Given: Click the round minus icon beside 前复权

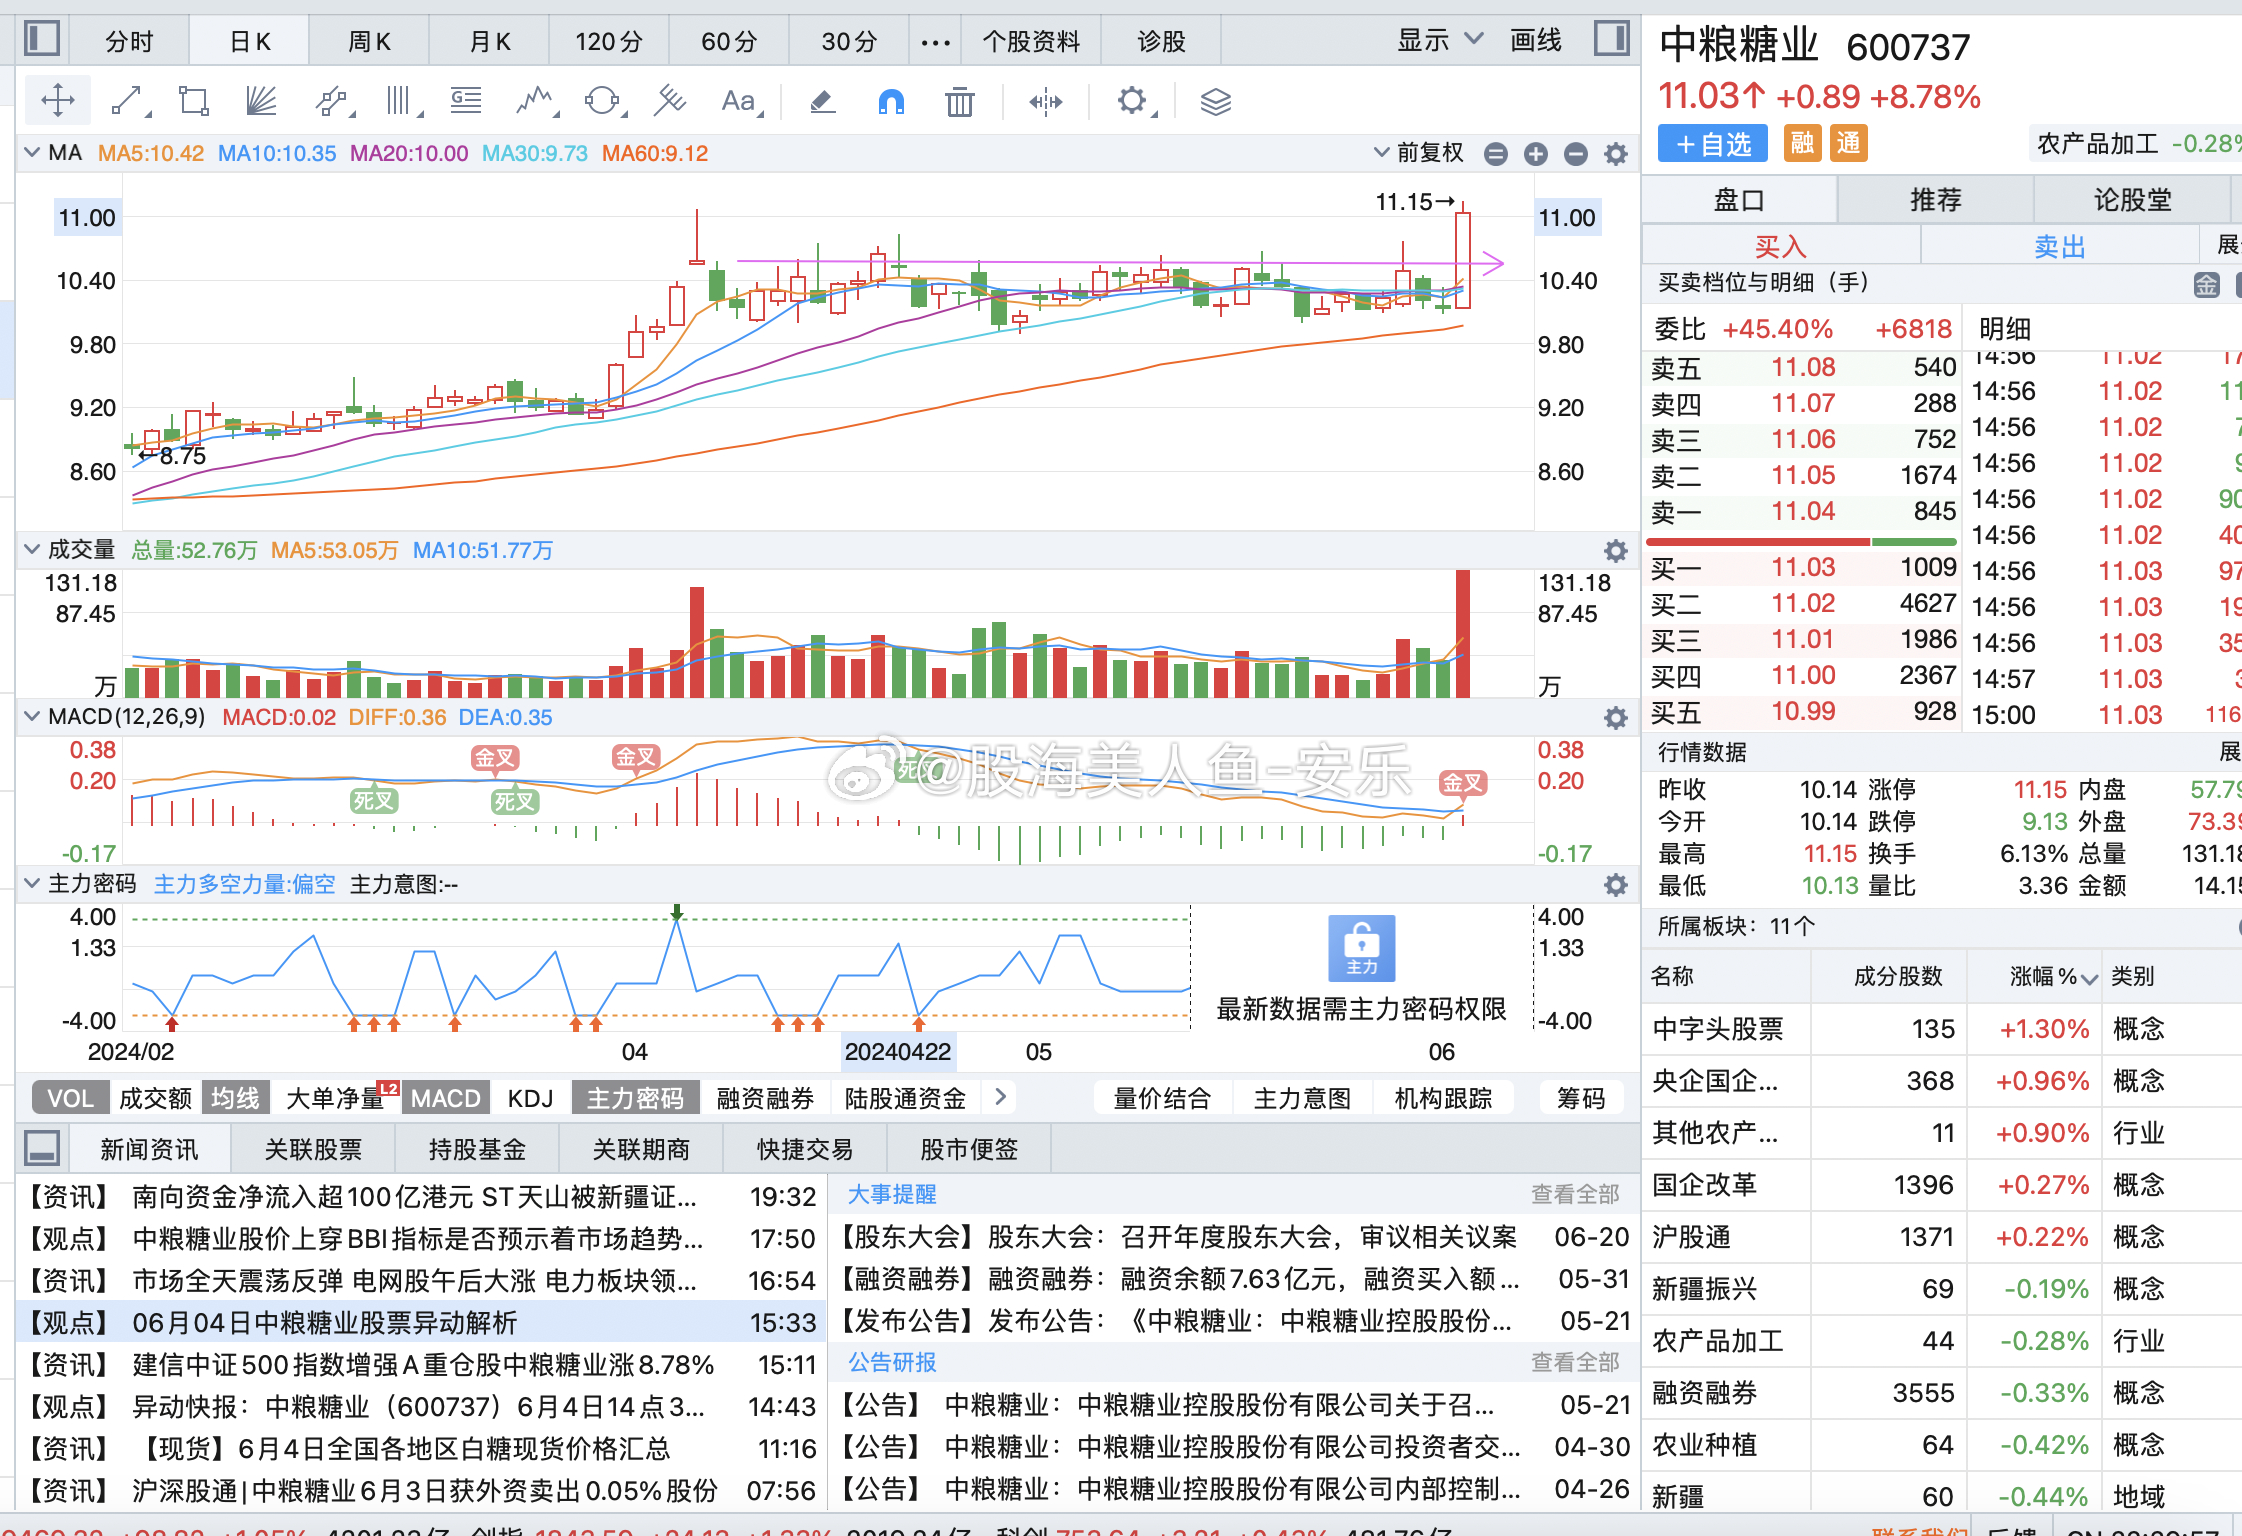Looking at the screenshot, I should coord(1496,154).
